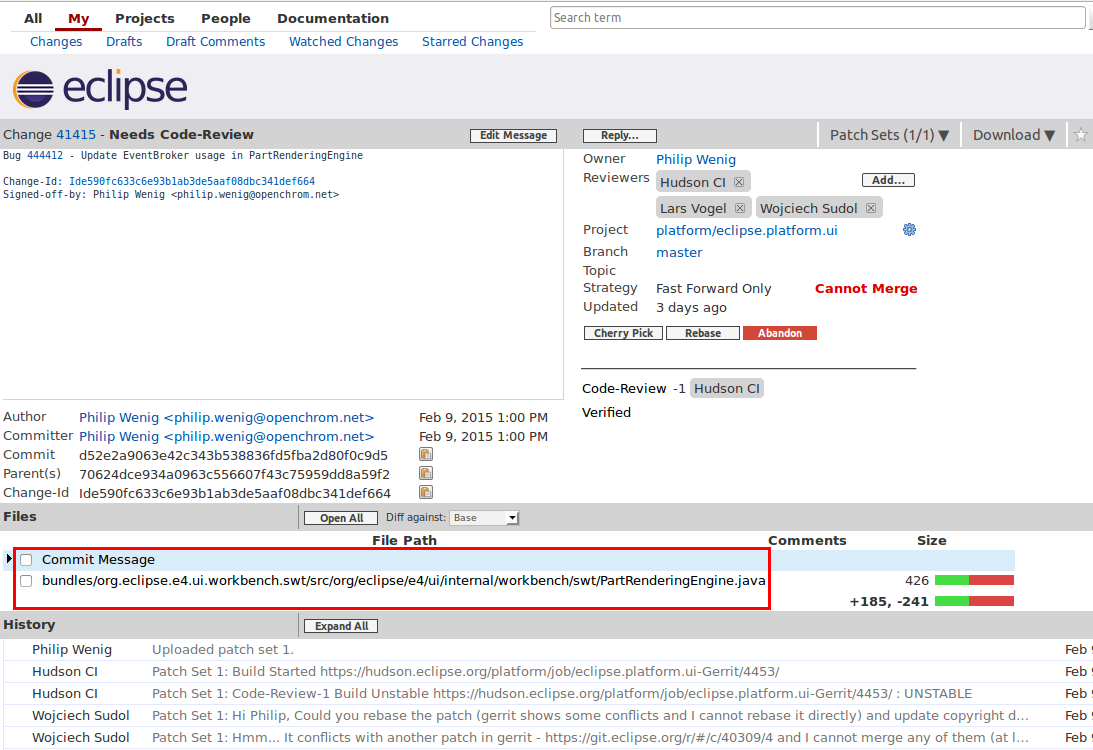This screenshot has height=750, width=1093.
Task: Open the Documentation menu
Action: (333, 19)
